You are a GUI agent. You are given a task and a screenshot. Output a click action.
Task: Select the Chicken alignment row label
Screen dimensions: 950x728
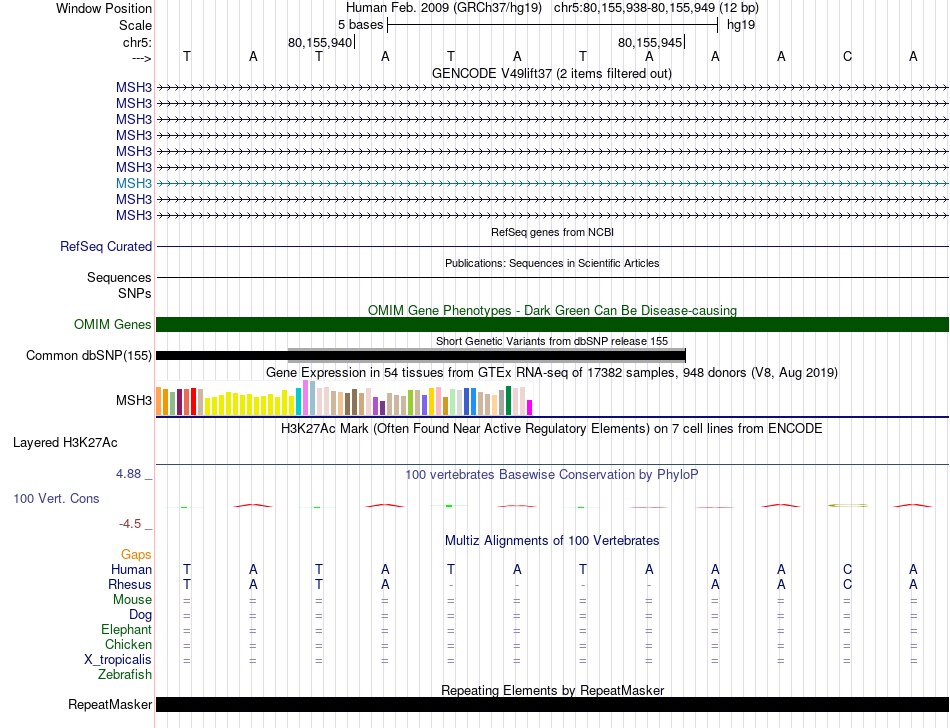128,644
